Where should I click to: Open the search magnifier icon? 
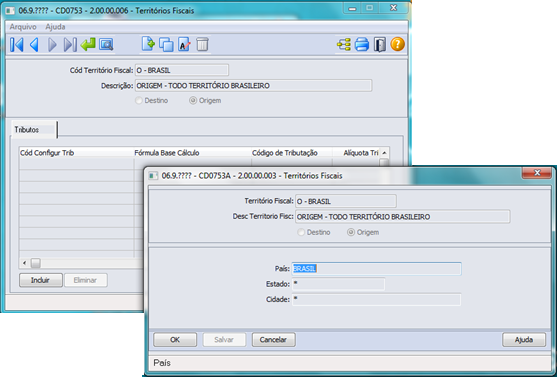[x=106, y=45]
